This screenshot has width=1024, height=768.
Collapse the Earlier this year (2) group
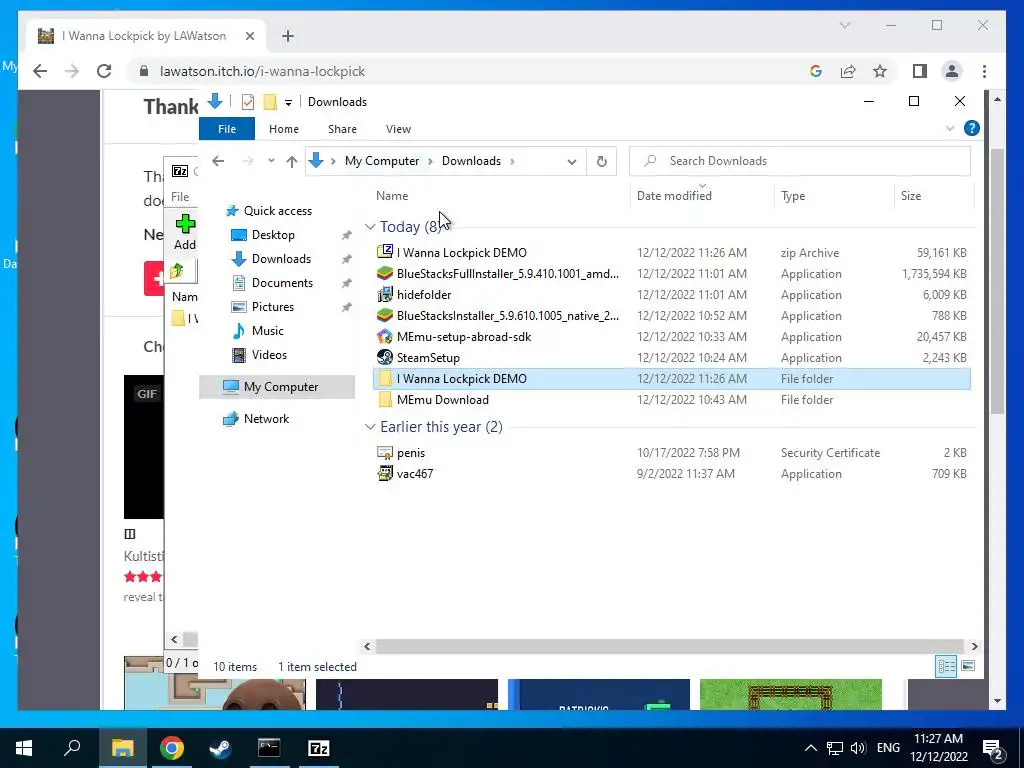370,427
